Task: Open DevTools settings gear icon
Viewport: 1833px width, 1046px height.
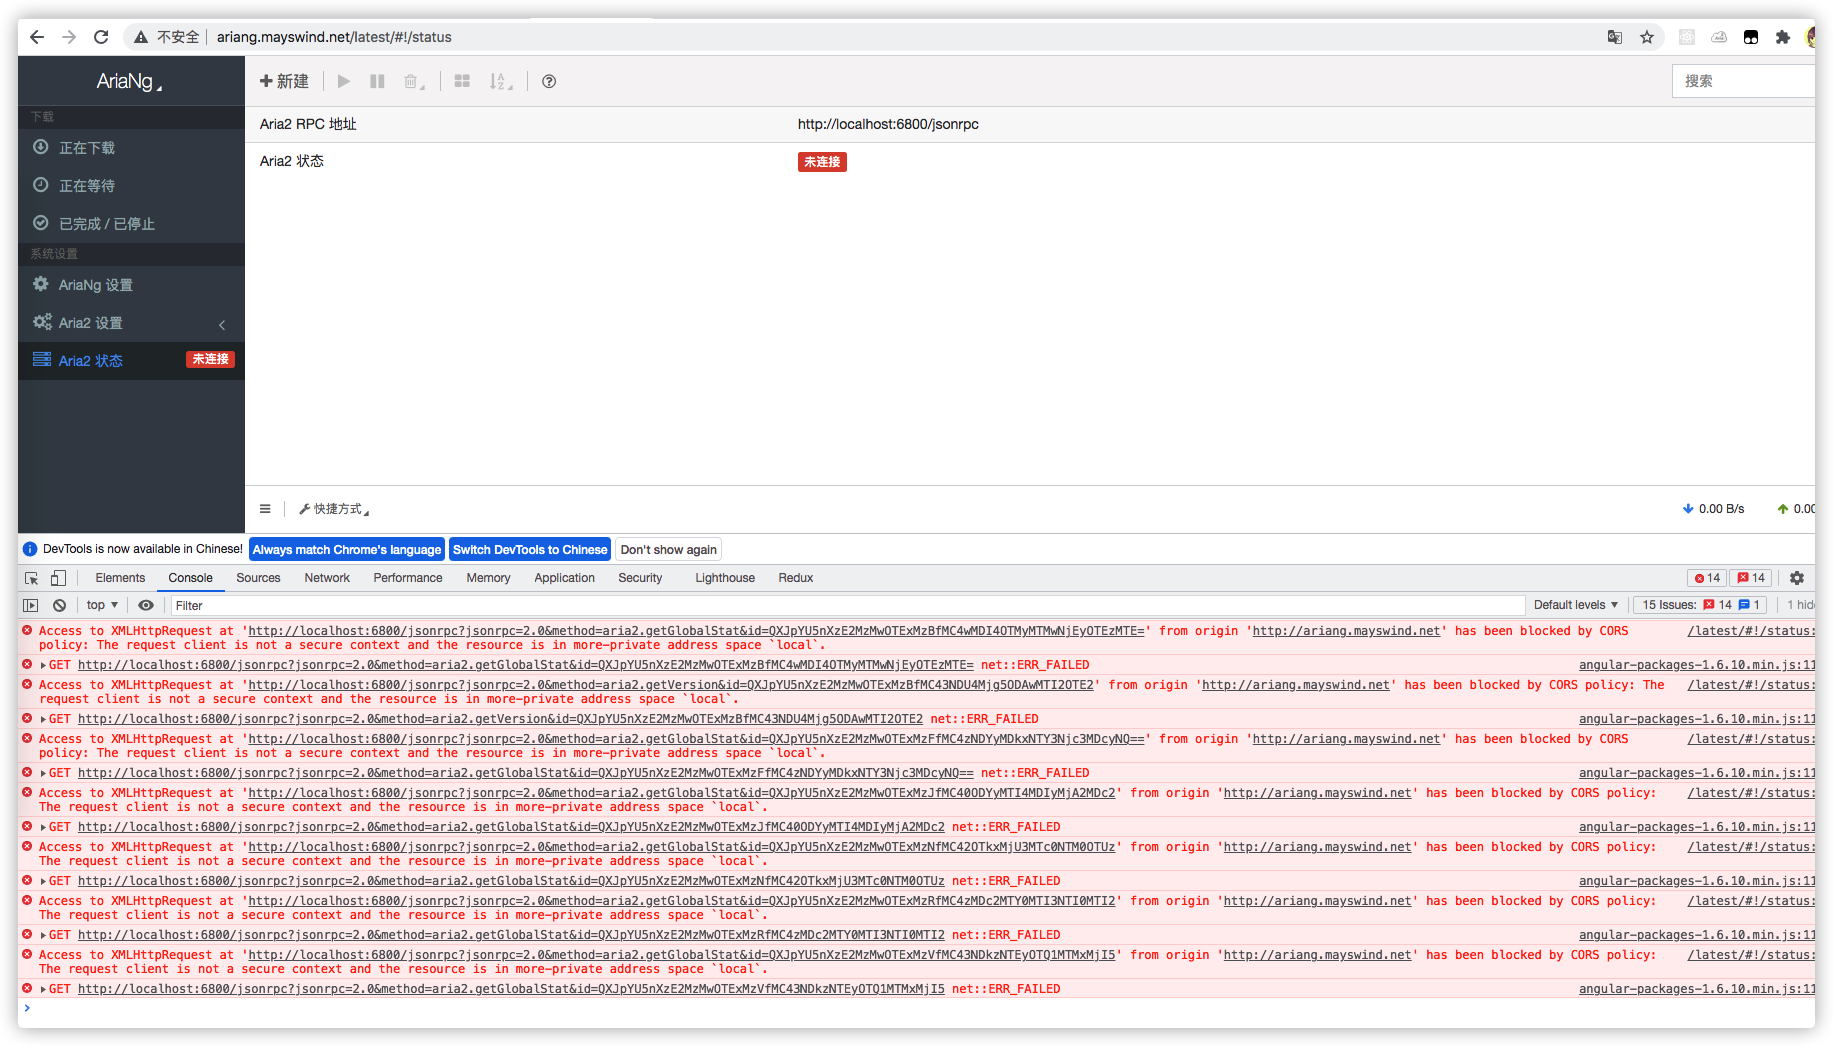Action: [x=1797, y=578]
